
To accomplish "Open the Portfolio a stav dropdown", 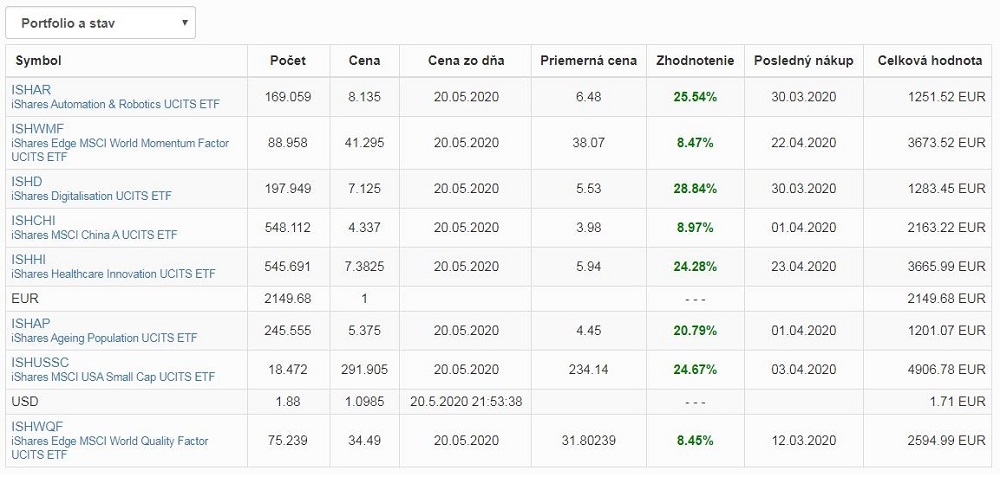I will pos(101,22).
